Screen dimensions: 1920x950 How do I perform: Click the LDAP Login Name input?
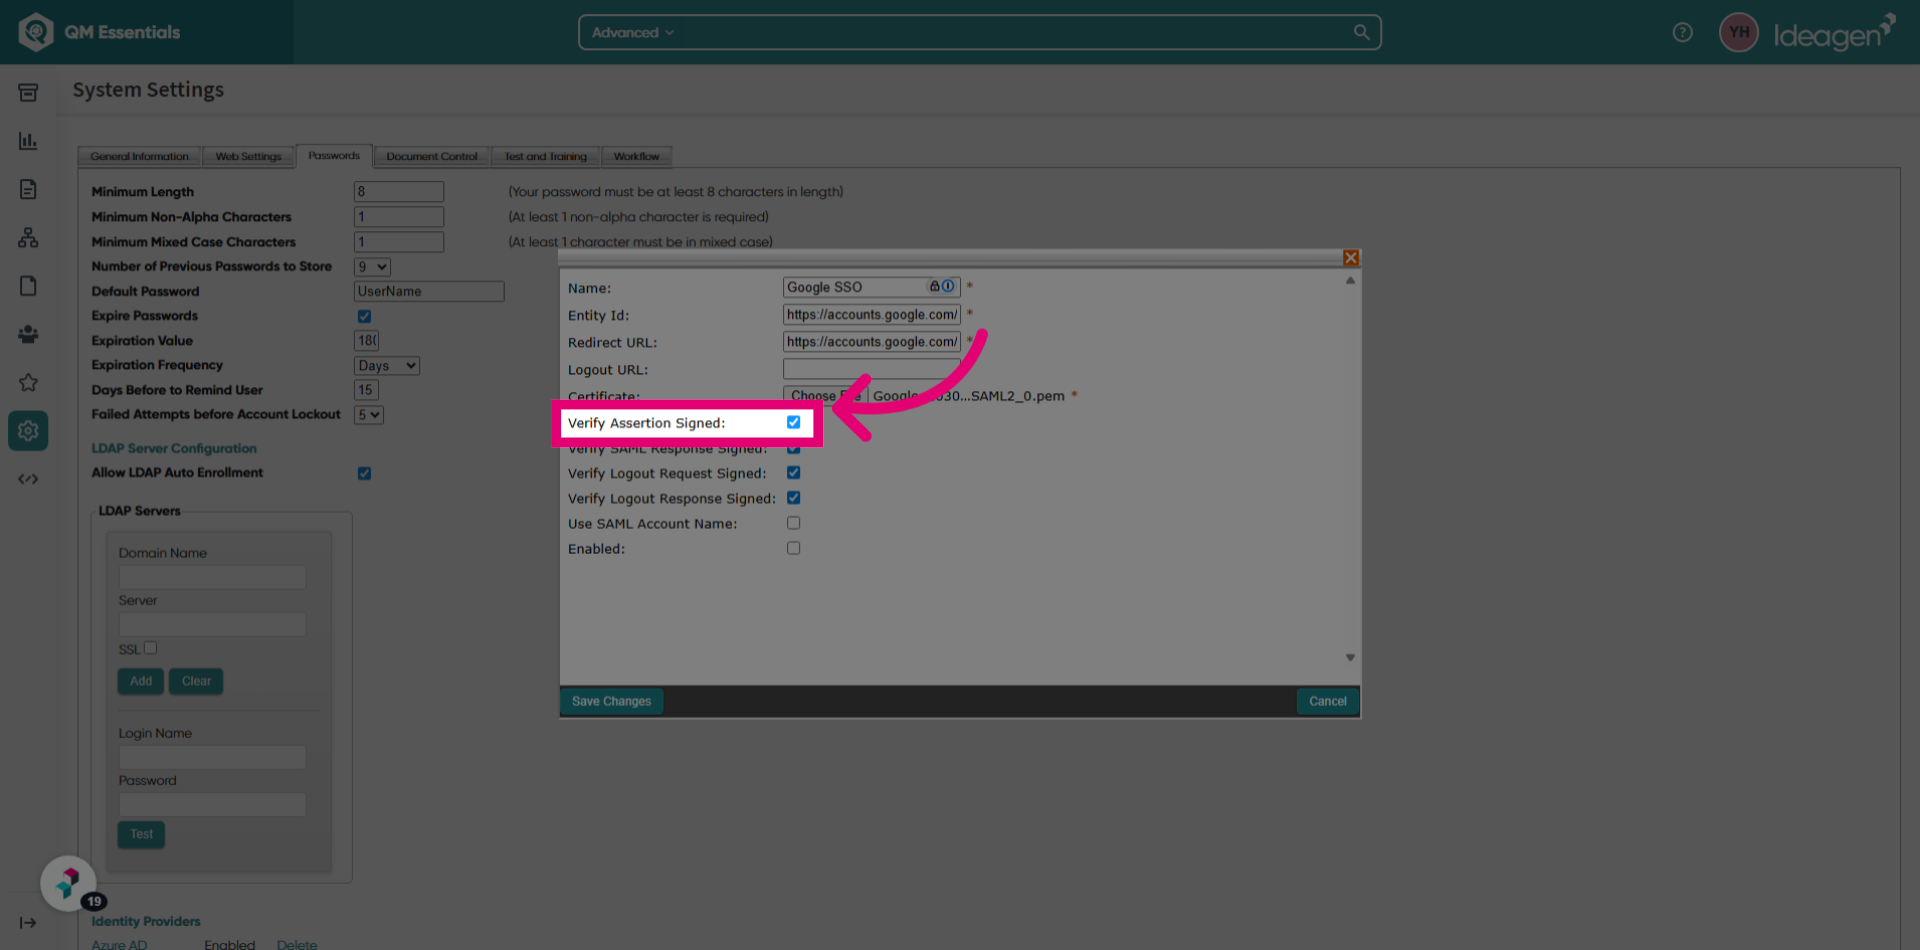pyautogui.click(x=212, y=757)
